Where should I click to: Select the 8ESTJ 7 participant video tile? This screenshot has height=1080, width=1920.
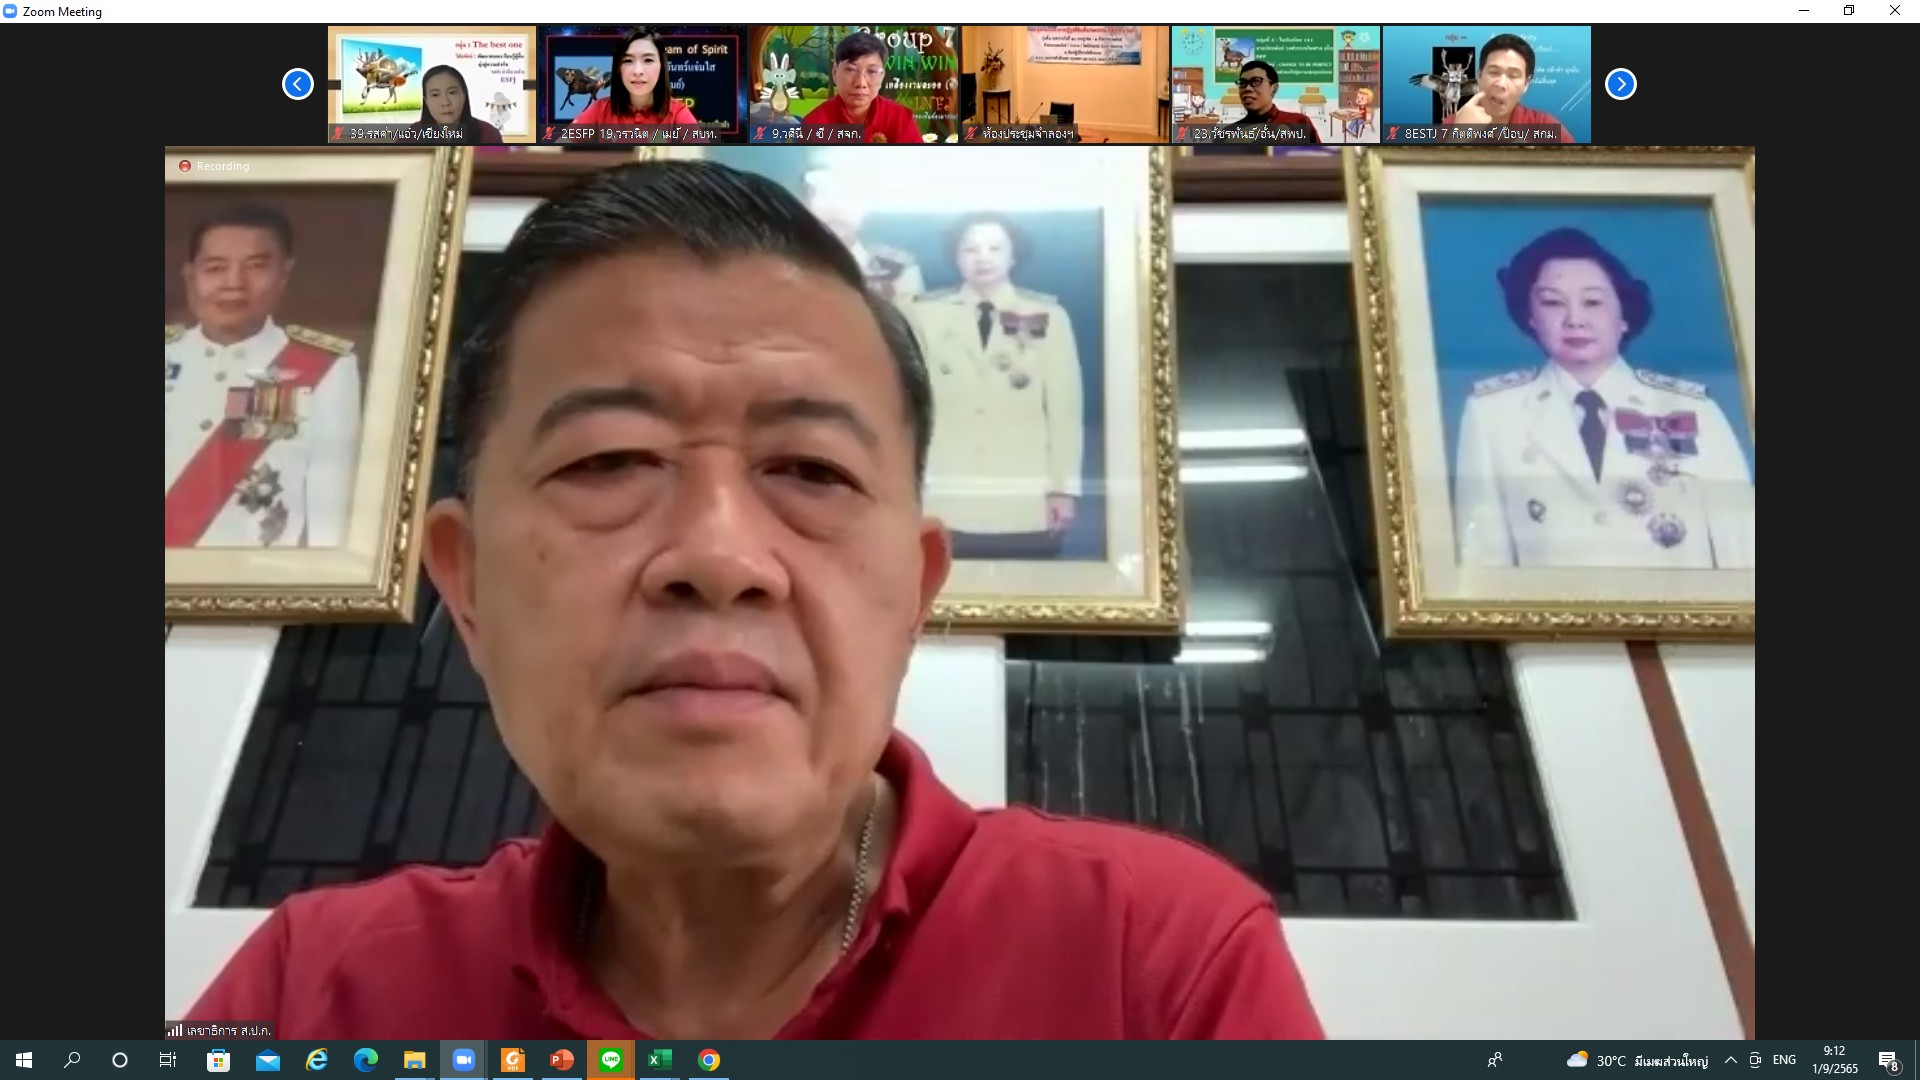(x=1486, y=84)
